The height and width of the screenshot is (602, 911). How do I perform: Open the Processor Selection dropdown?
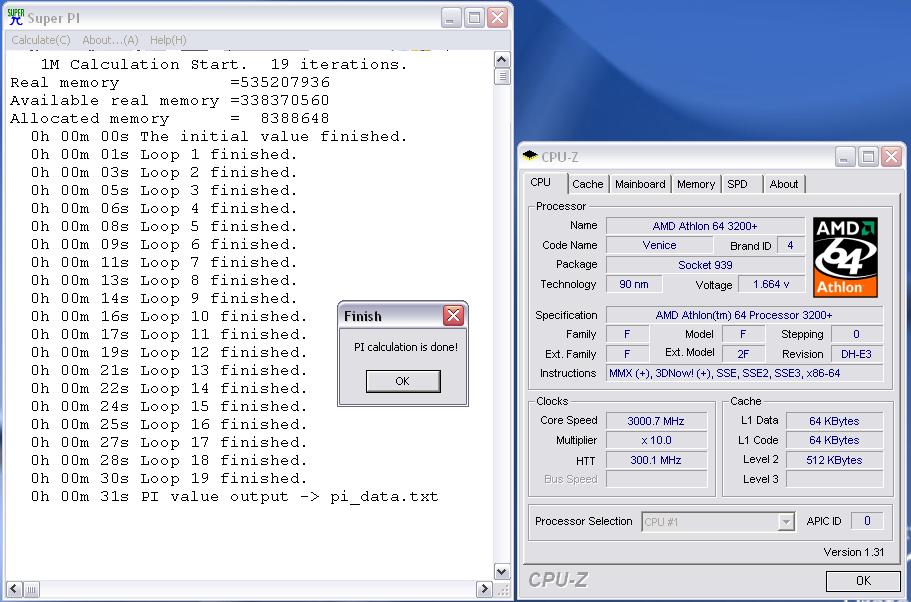point(786,522)
